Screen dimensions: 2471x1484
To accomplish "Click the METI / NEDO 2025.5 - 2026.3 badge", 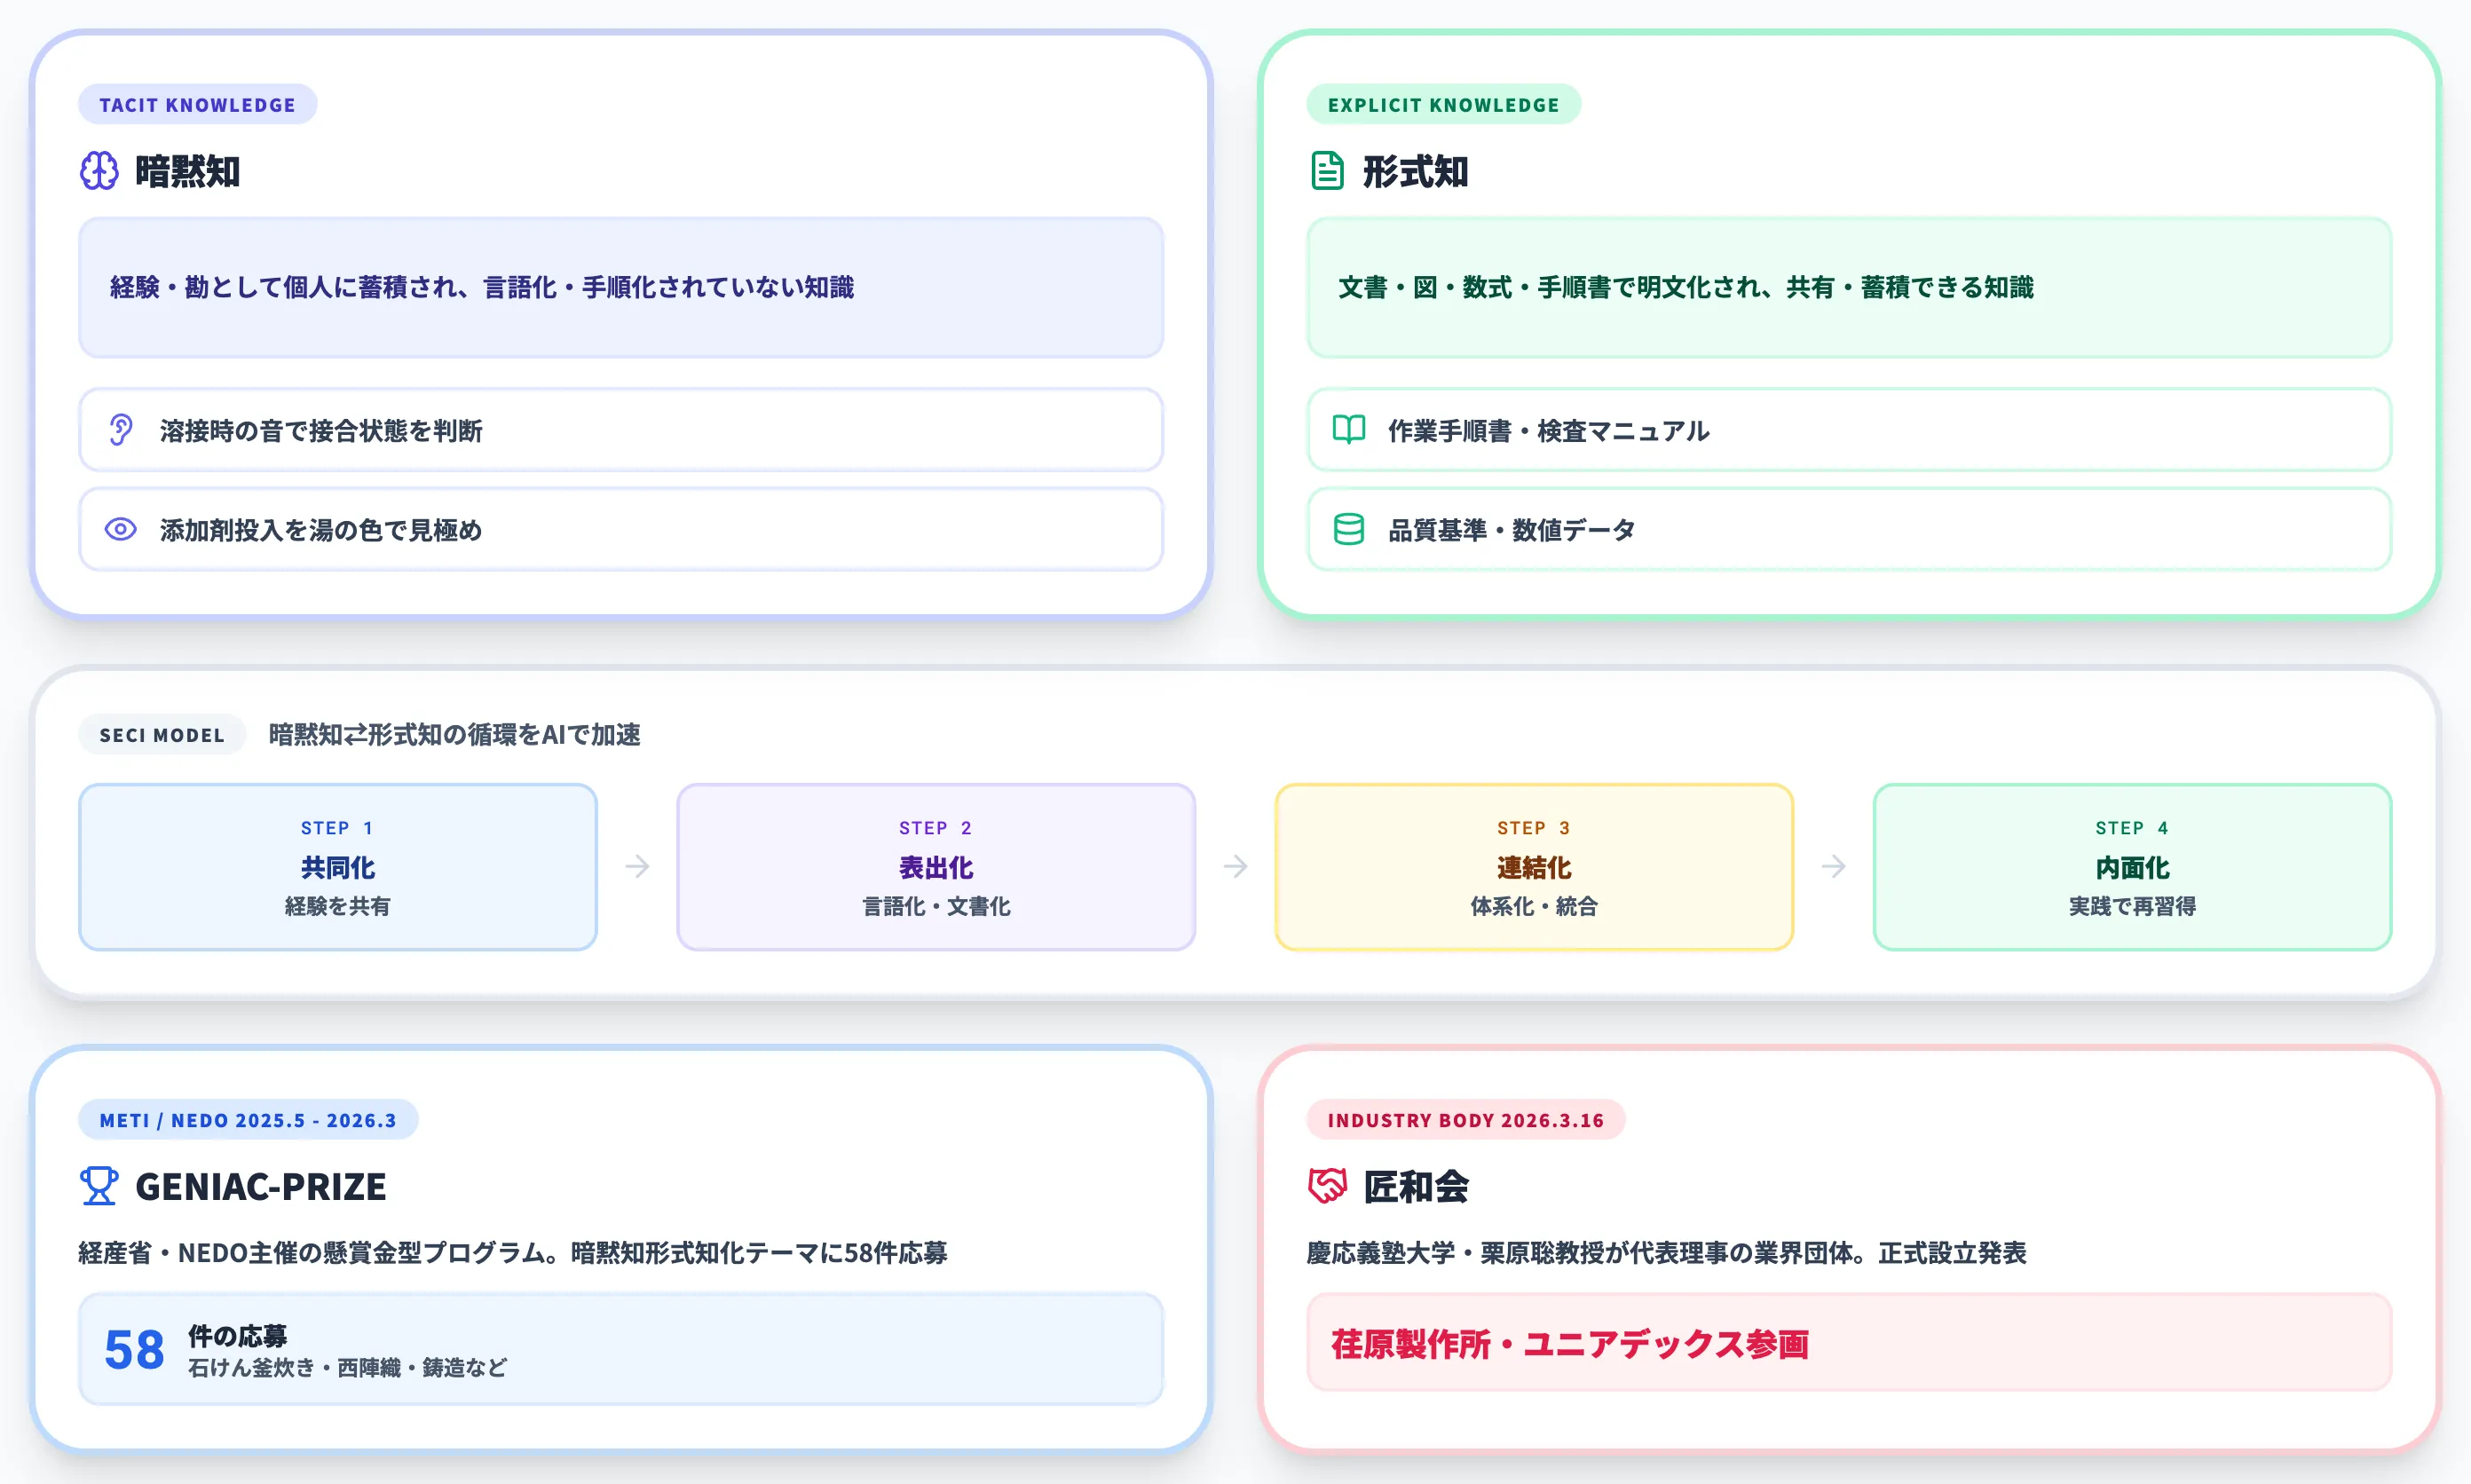I will tap(248, 1120).
